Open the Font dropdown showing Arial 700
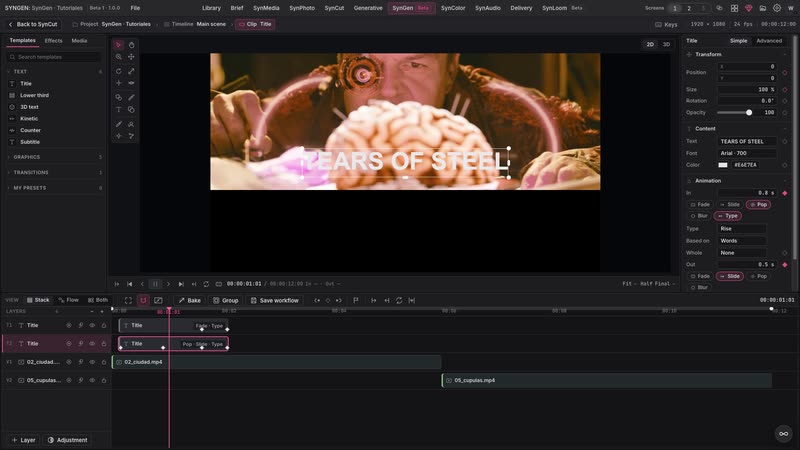The width and height of the screenshot is (800, 450). coord(747,153)
